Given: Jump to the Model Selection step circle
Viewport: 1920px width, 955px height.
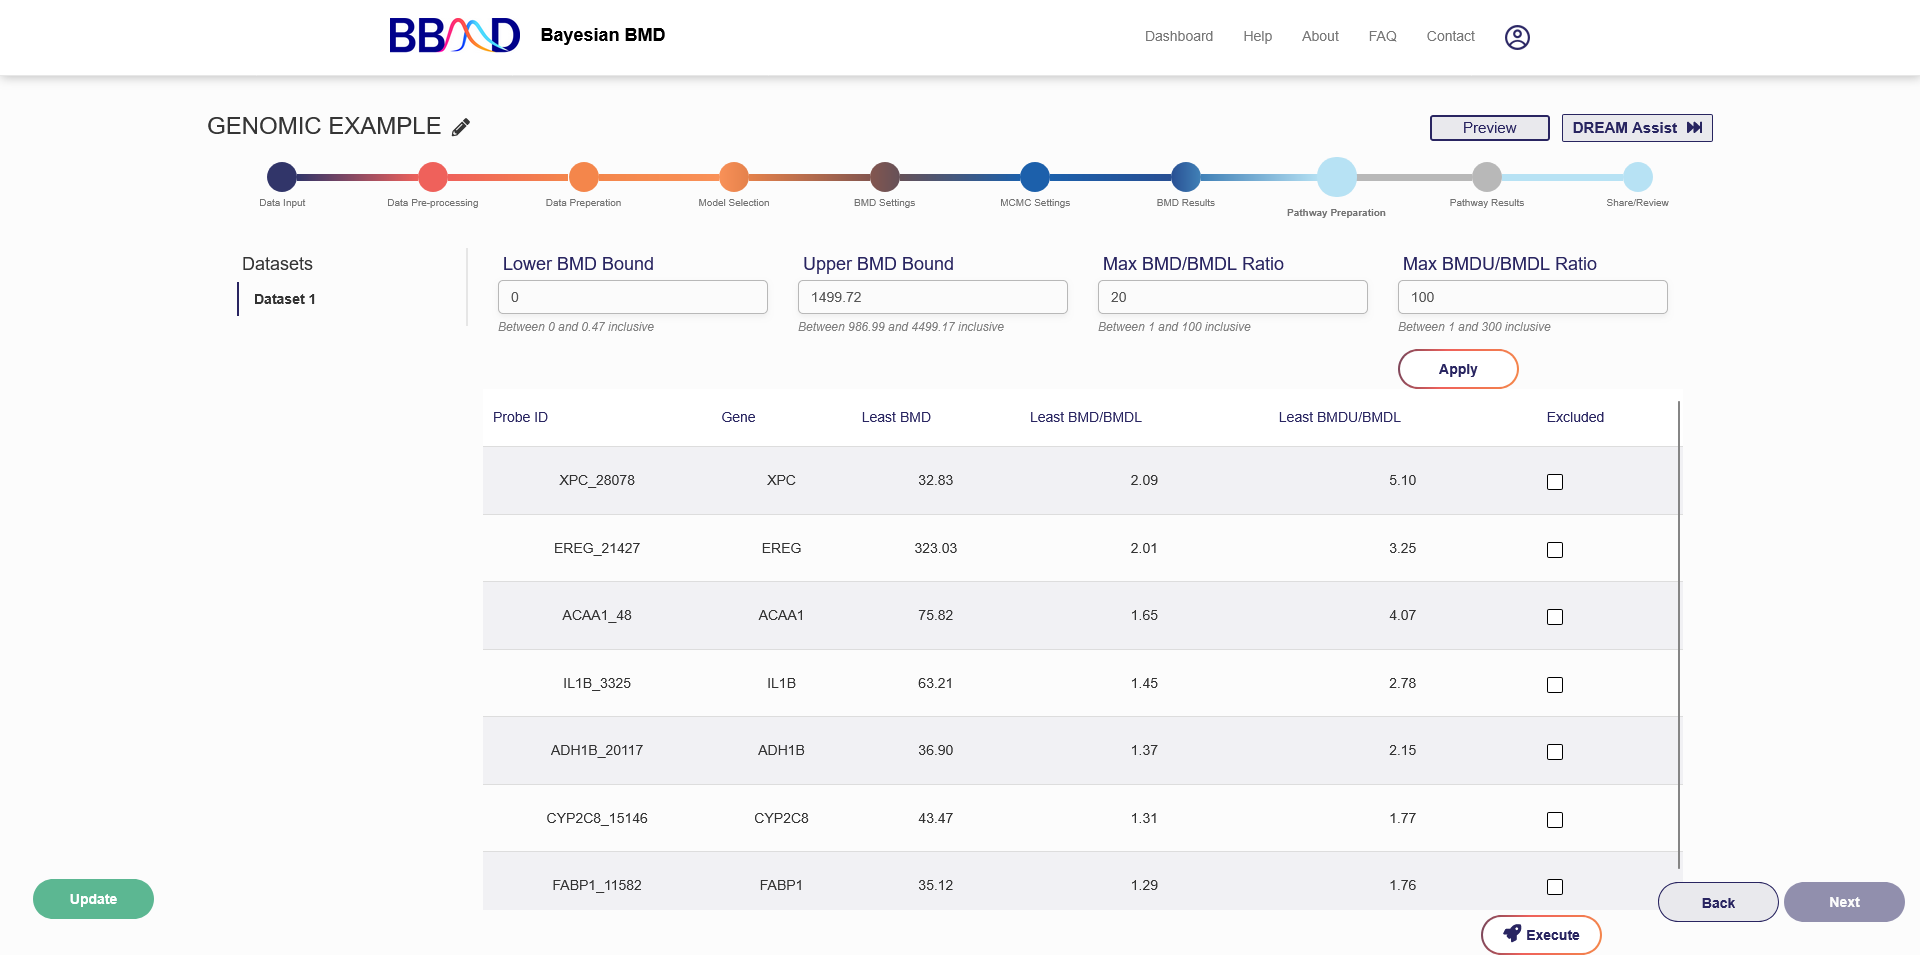Looking at the screenshot, I should tap(733, 177).
